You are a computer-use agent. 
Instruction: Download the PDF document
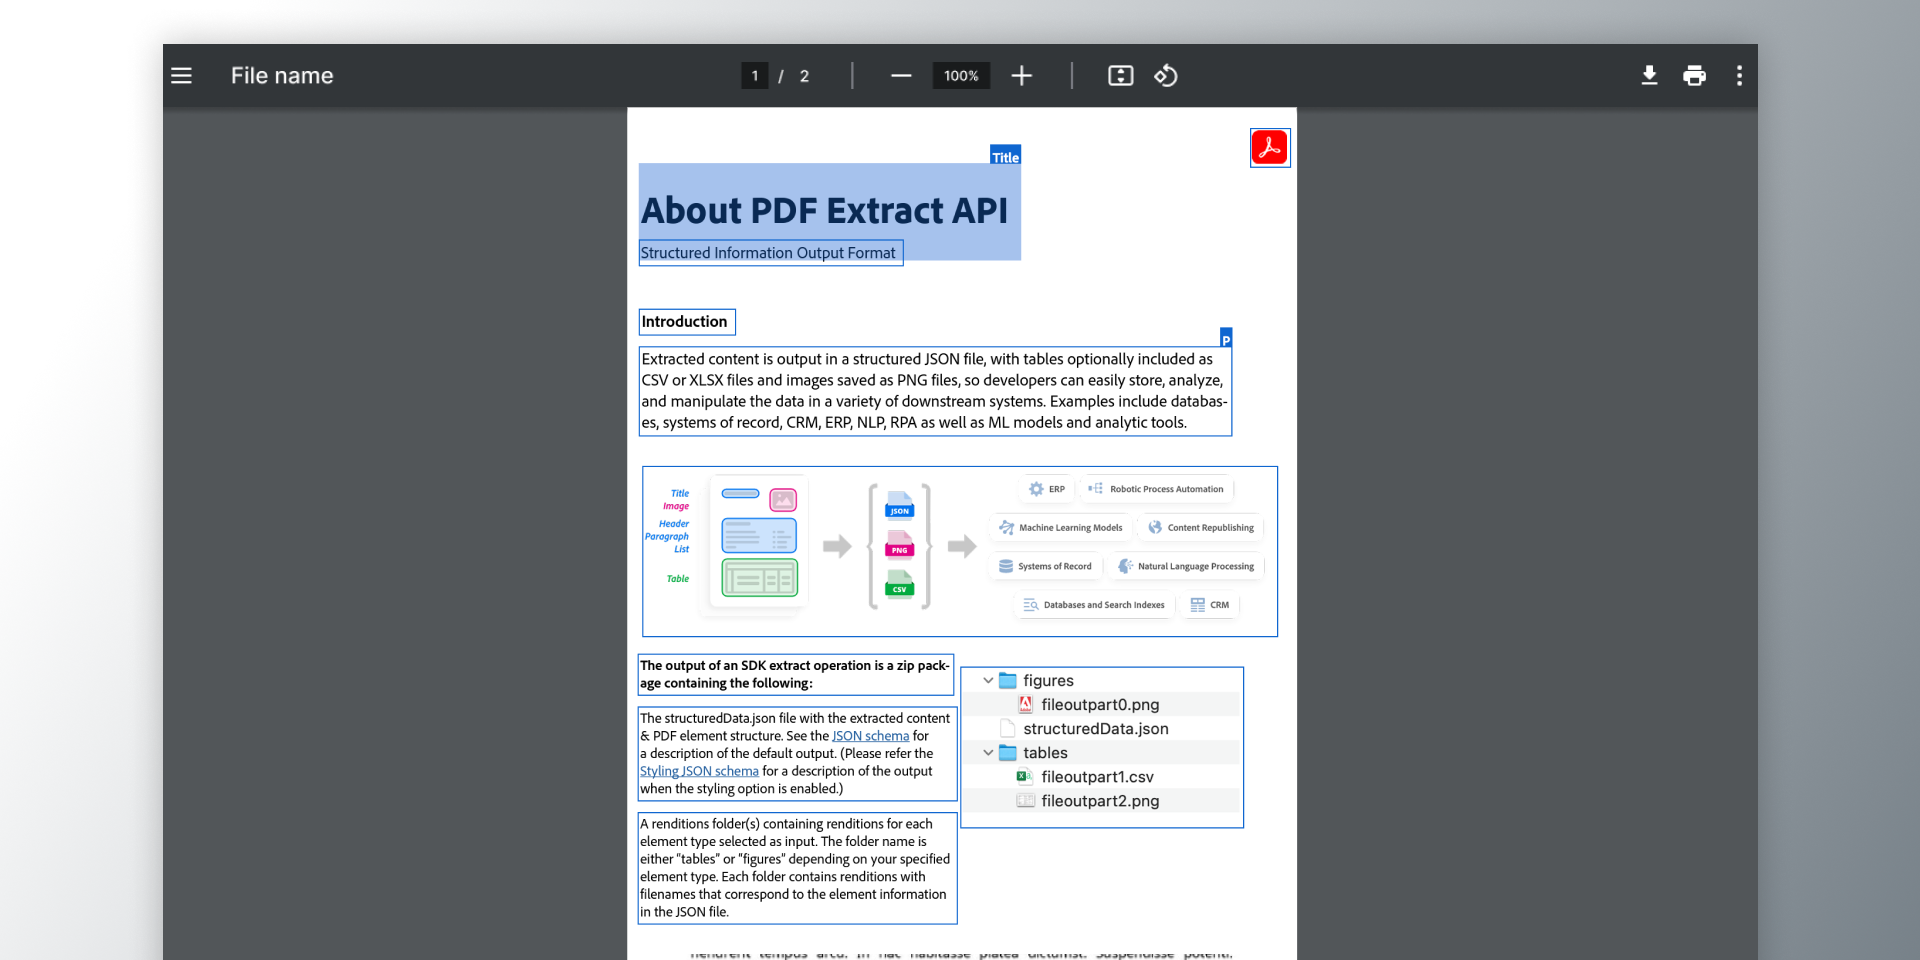[x=1649, y=75]
